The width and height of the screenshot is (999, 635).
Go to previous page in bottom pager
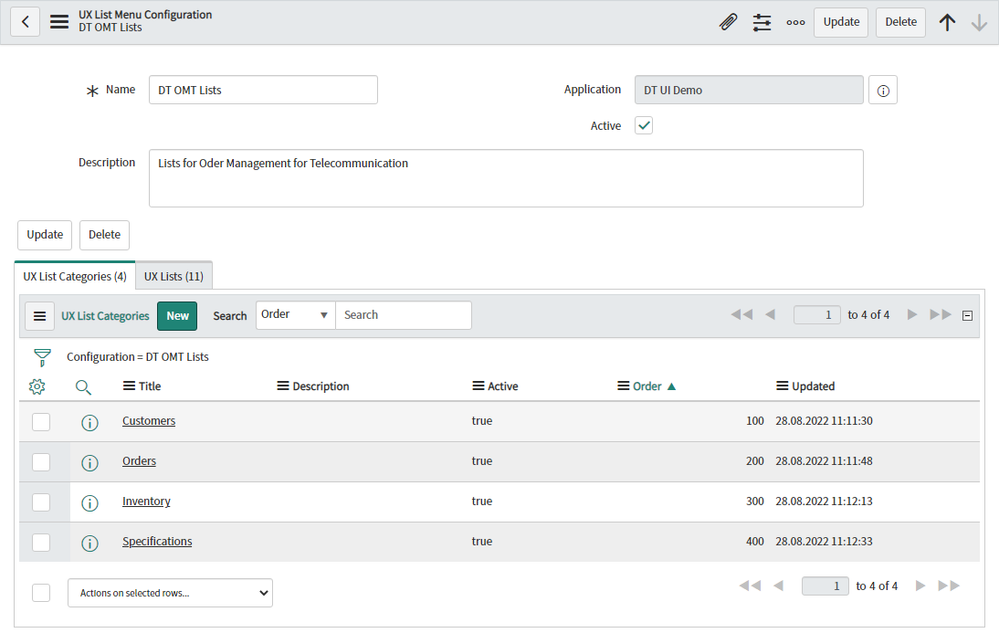[779, 585]
